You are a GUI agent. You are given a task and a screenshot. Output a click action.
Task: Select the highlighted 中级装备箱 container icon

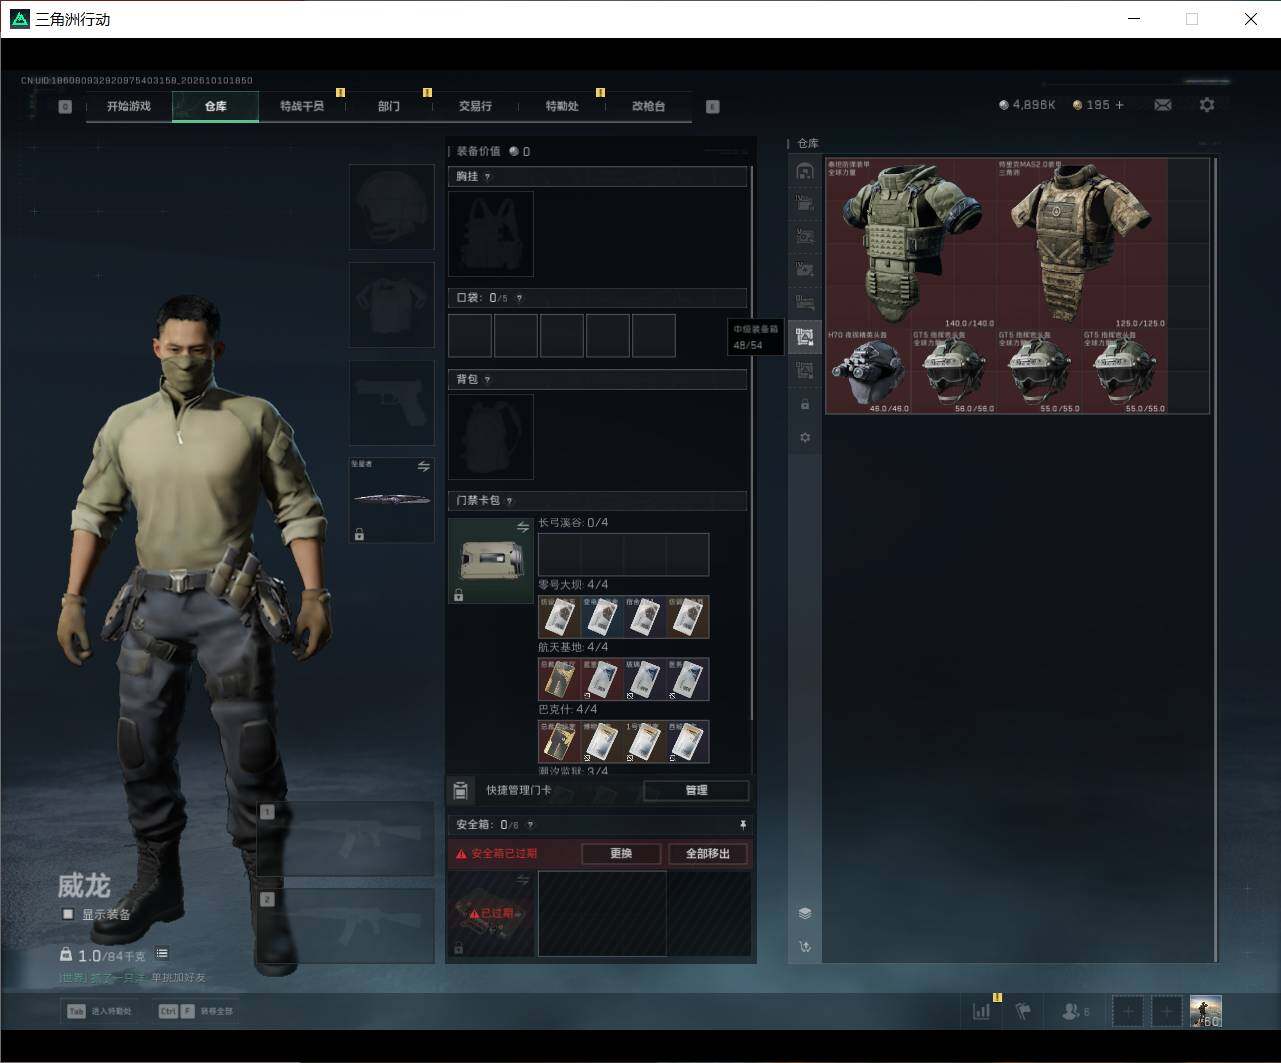point(805,337)
